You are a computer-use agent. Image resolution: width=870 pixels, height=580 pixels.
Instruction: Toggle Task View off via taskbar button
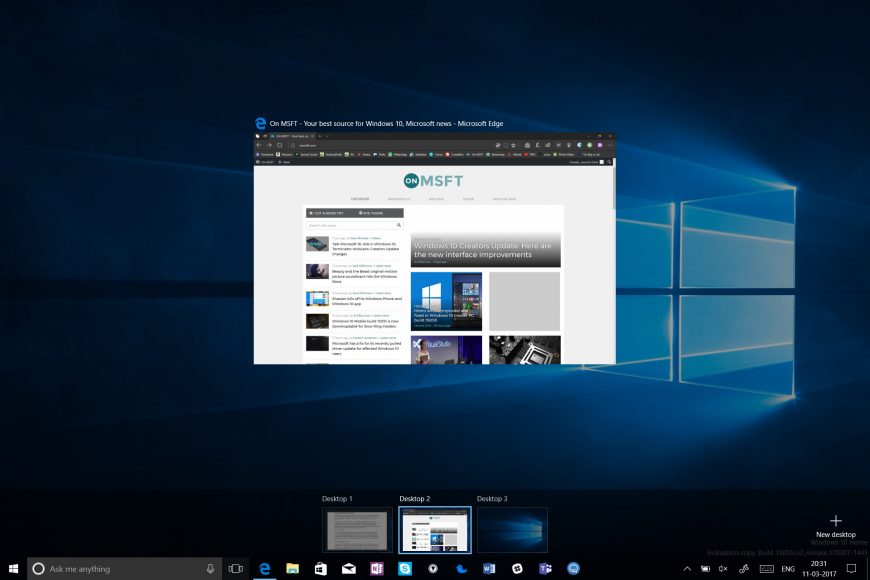tap(236, 568)
